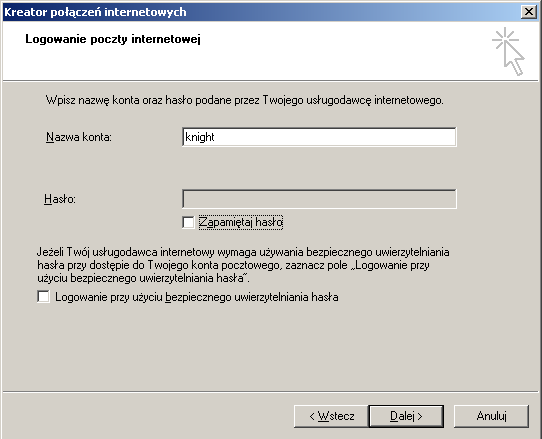Cancel the wizard using Anuluj

(491, 416)
